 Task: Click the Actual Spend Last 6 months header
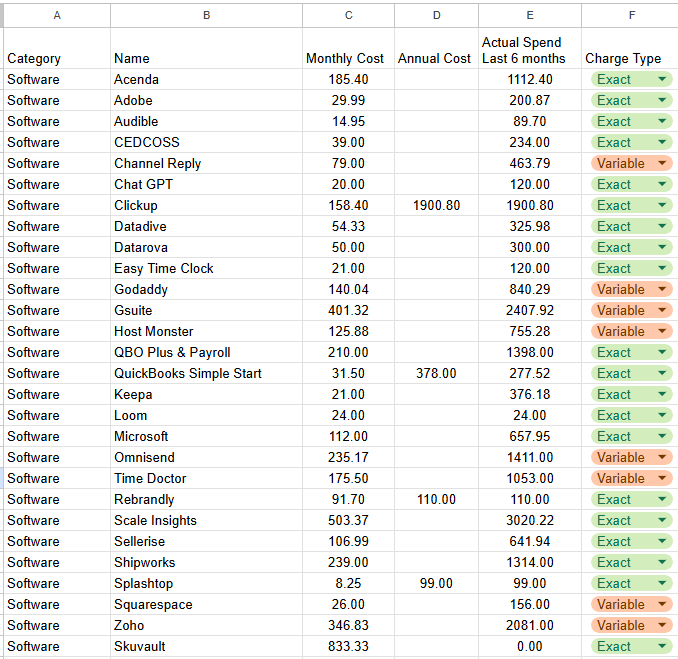[530, 48]
